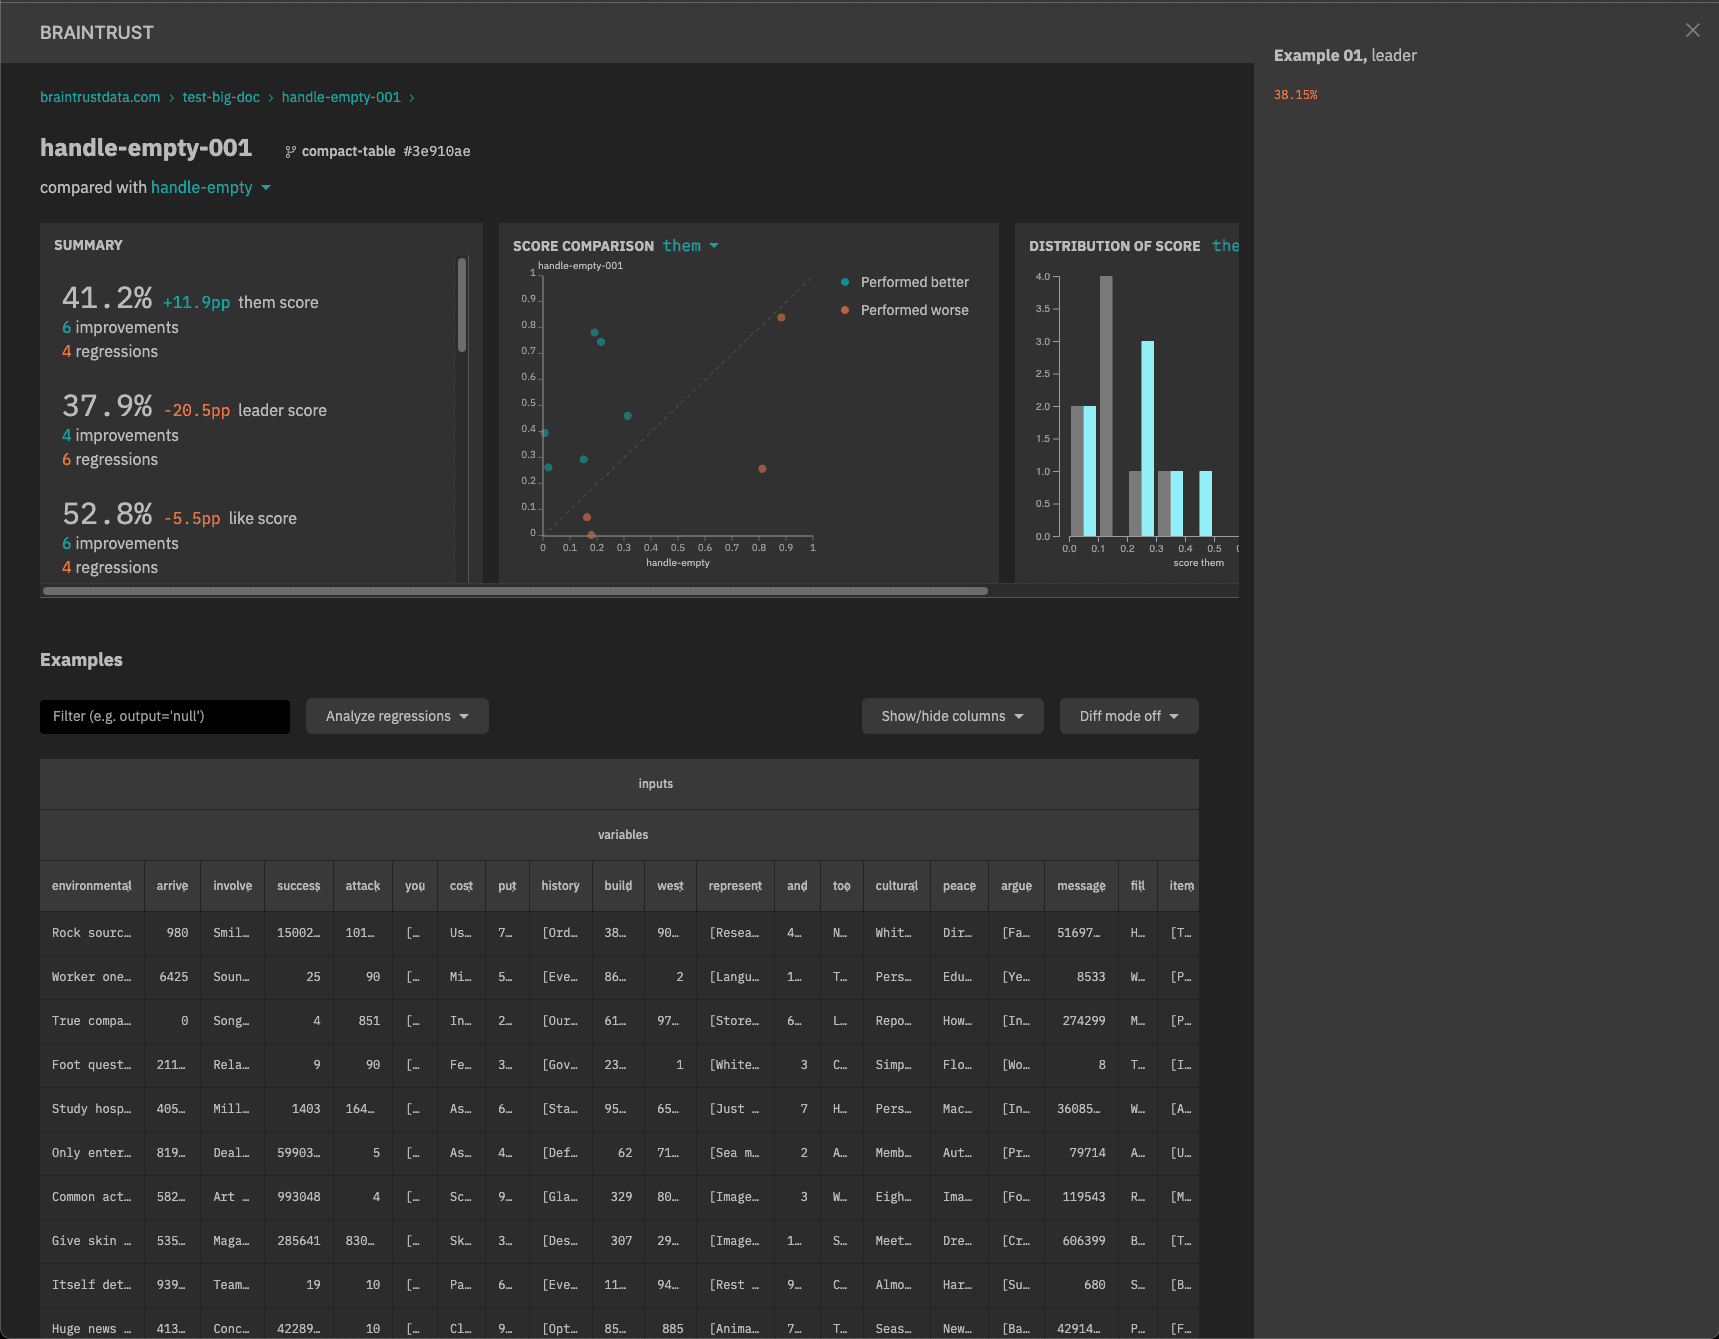The width and height of the screenshot is (1719, 1339).
Task: Close the Example 01 side panel
Action: coord(1692,30)
